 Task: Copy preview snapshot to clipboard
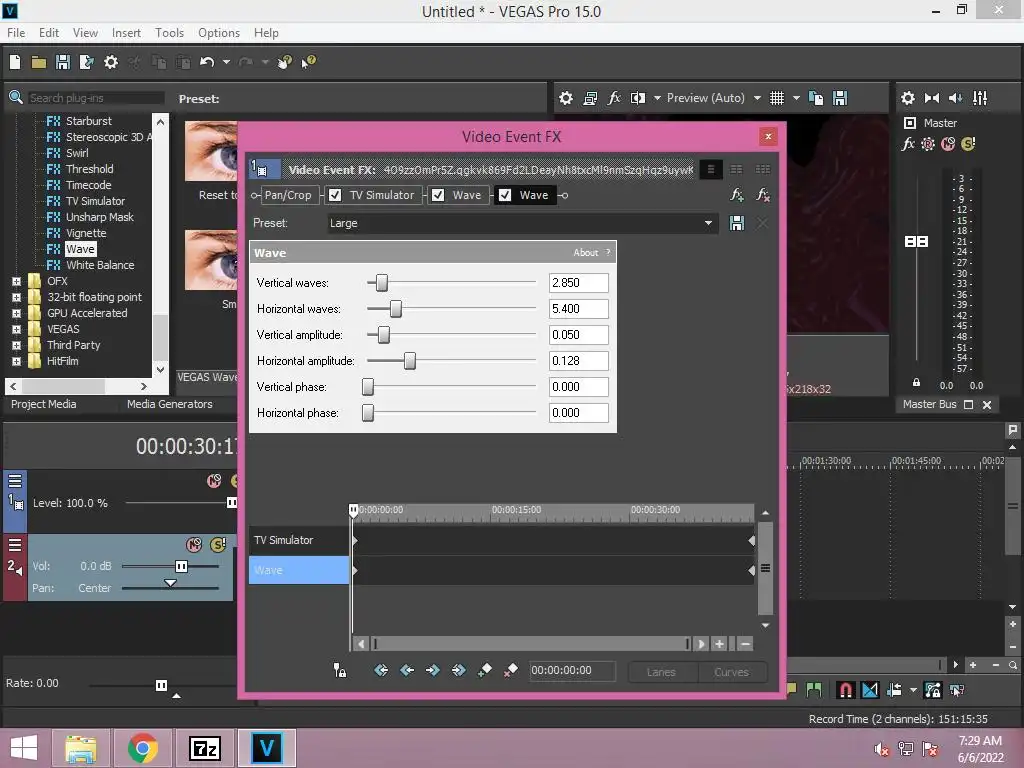coord(816,98)
